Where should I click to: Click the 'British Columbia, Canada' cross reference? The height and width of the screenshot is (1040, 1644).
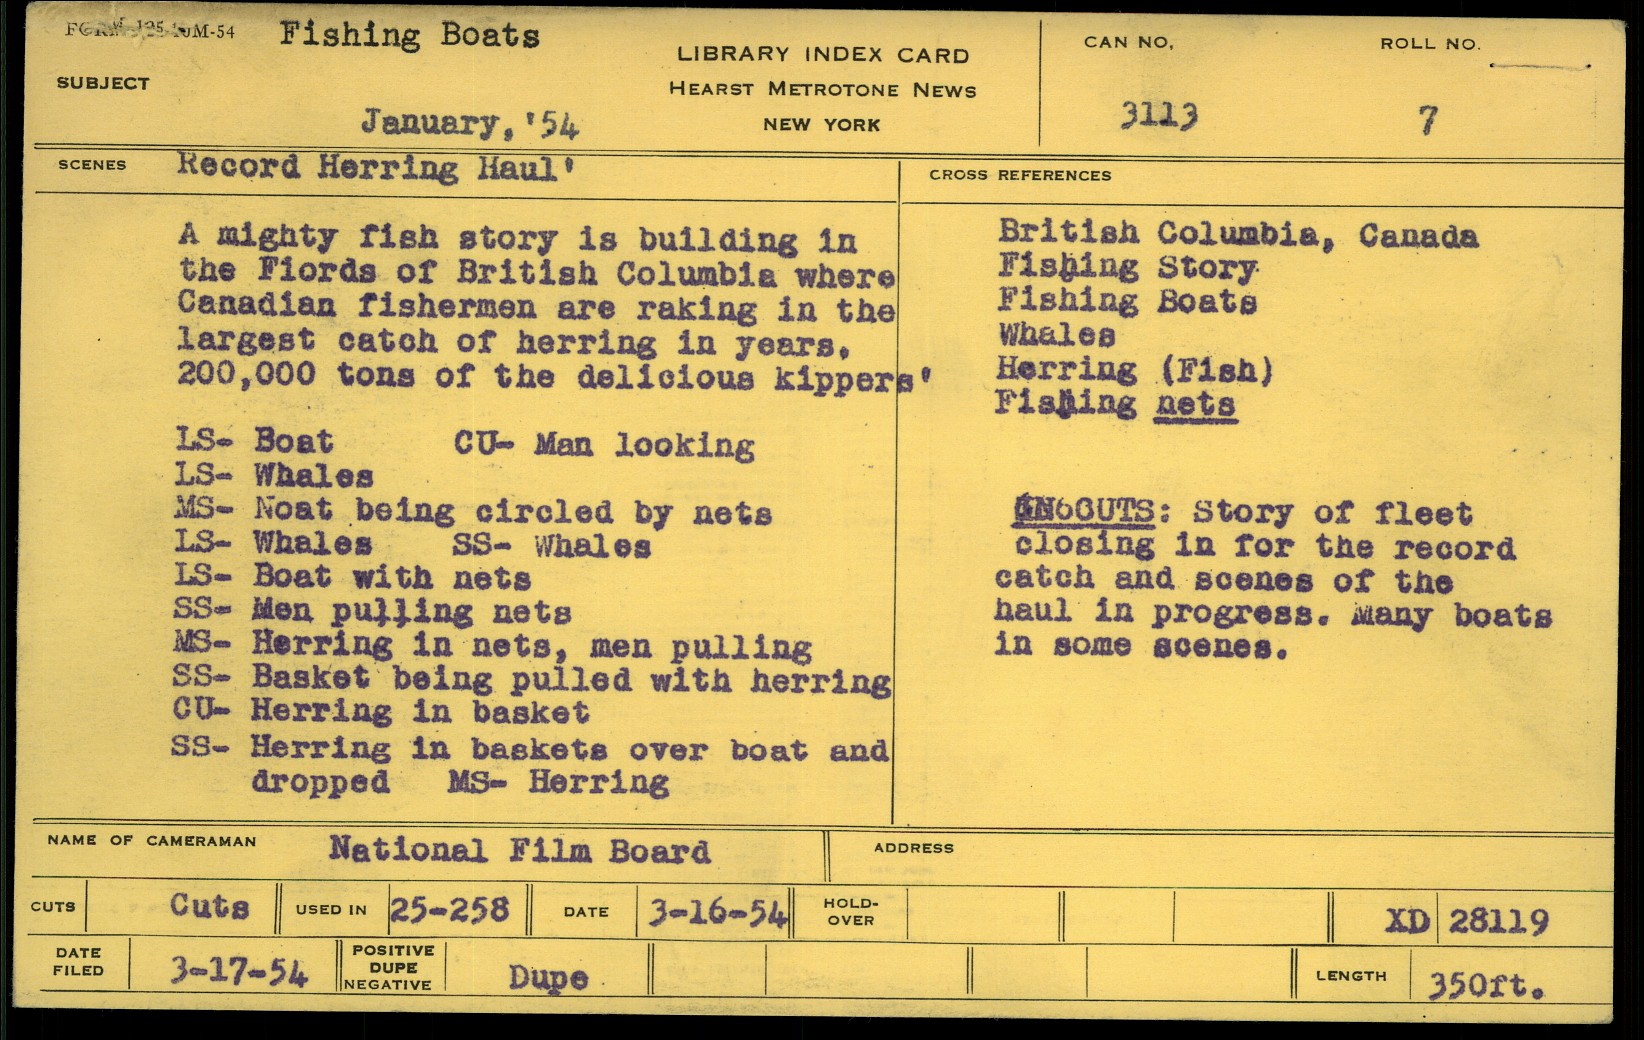1237,235
